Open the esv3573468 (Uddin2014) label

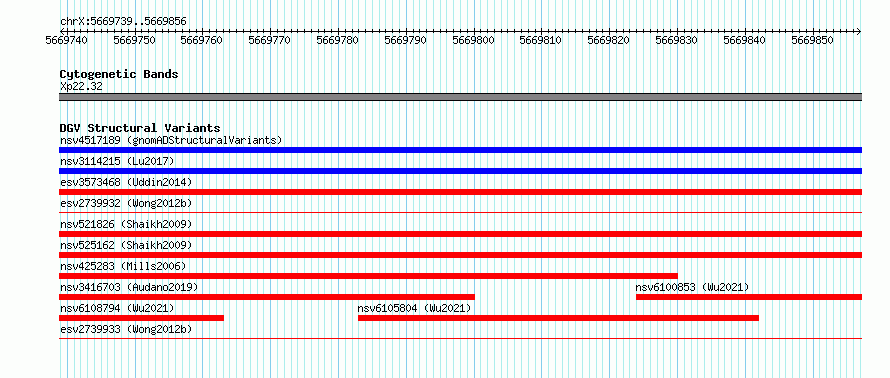pos(126,182)
